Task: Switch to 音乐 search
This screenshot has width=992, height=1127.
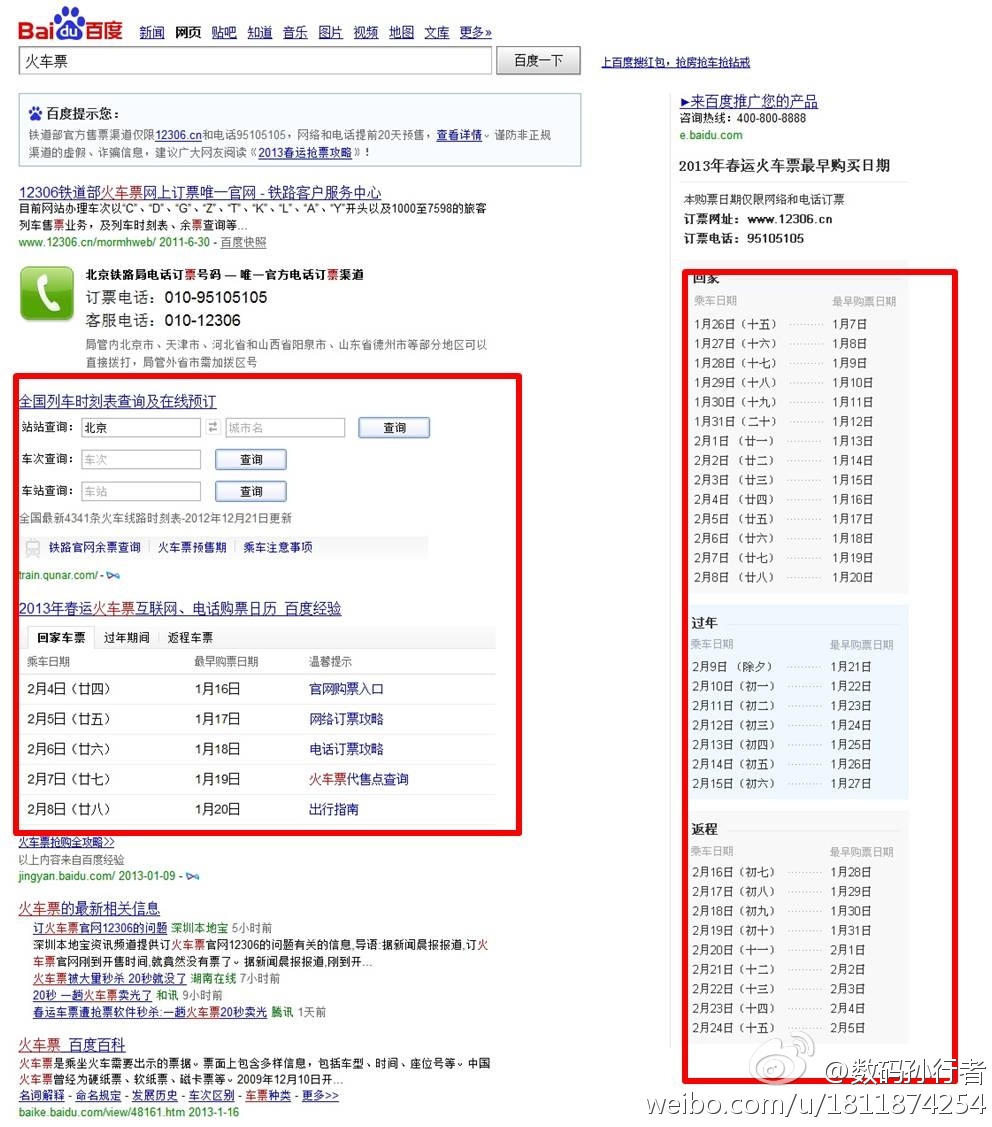Action: pyautogui.click(x=295, y=32)
